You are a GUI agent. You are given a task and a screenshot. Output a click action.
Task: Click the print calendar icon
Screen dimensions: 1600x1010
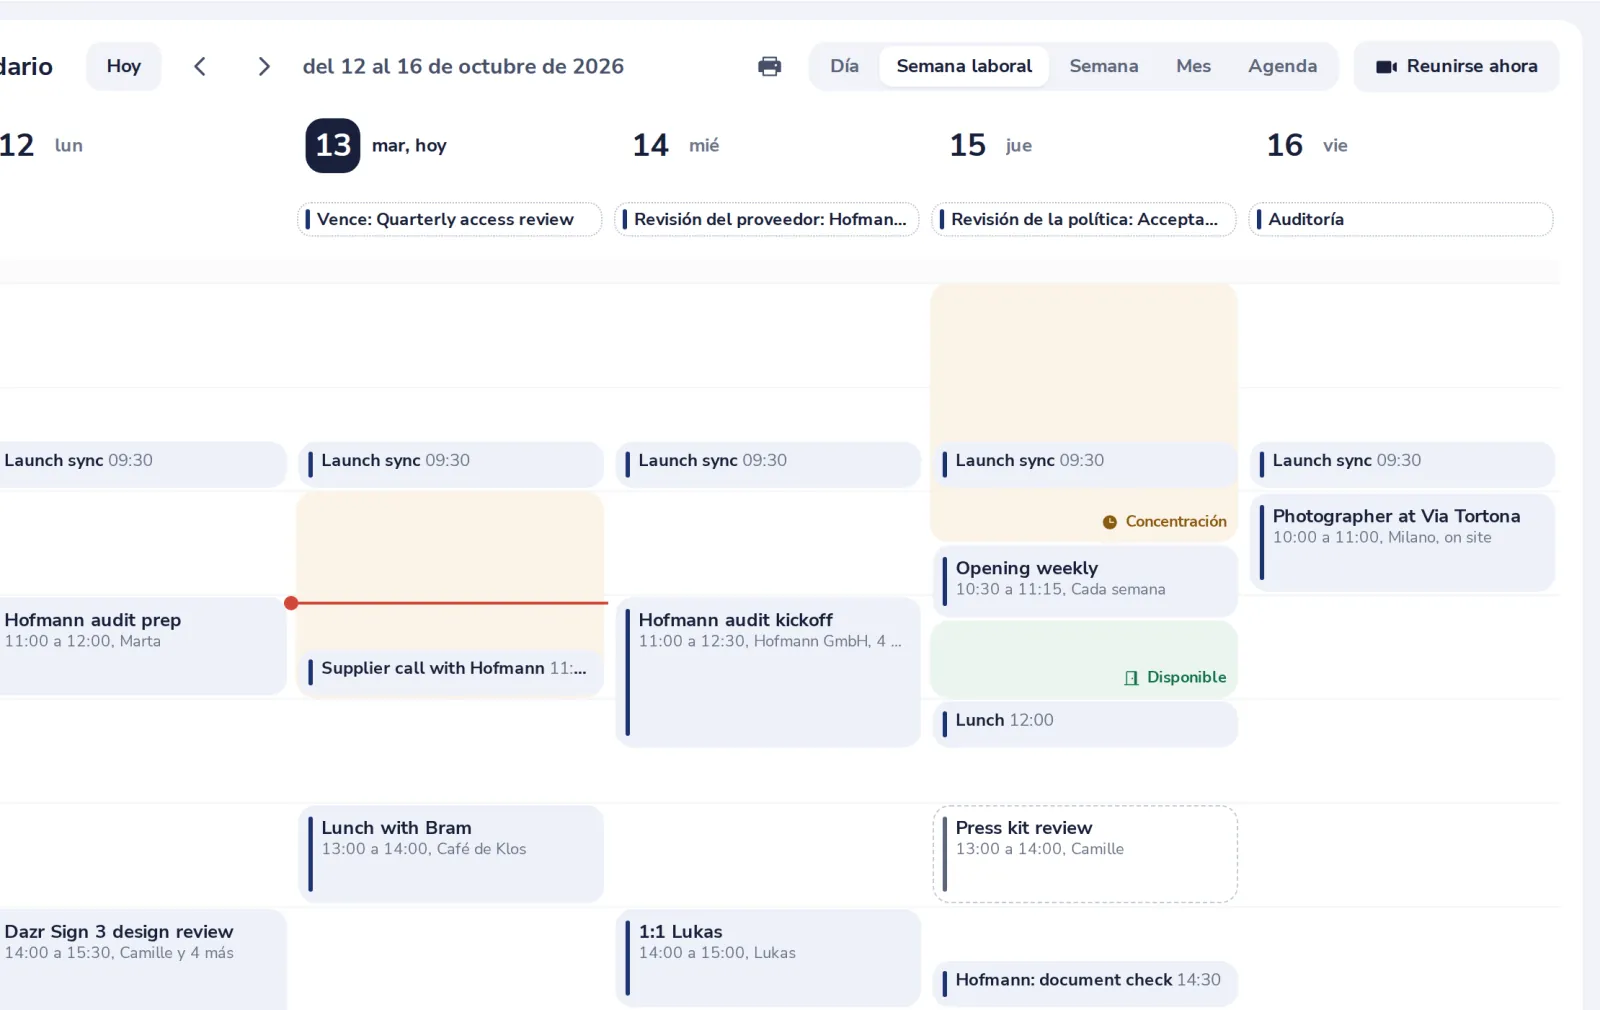(769, 66)
